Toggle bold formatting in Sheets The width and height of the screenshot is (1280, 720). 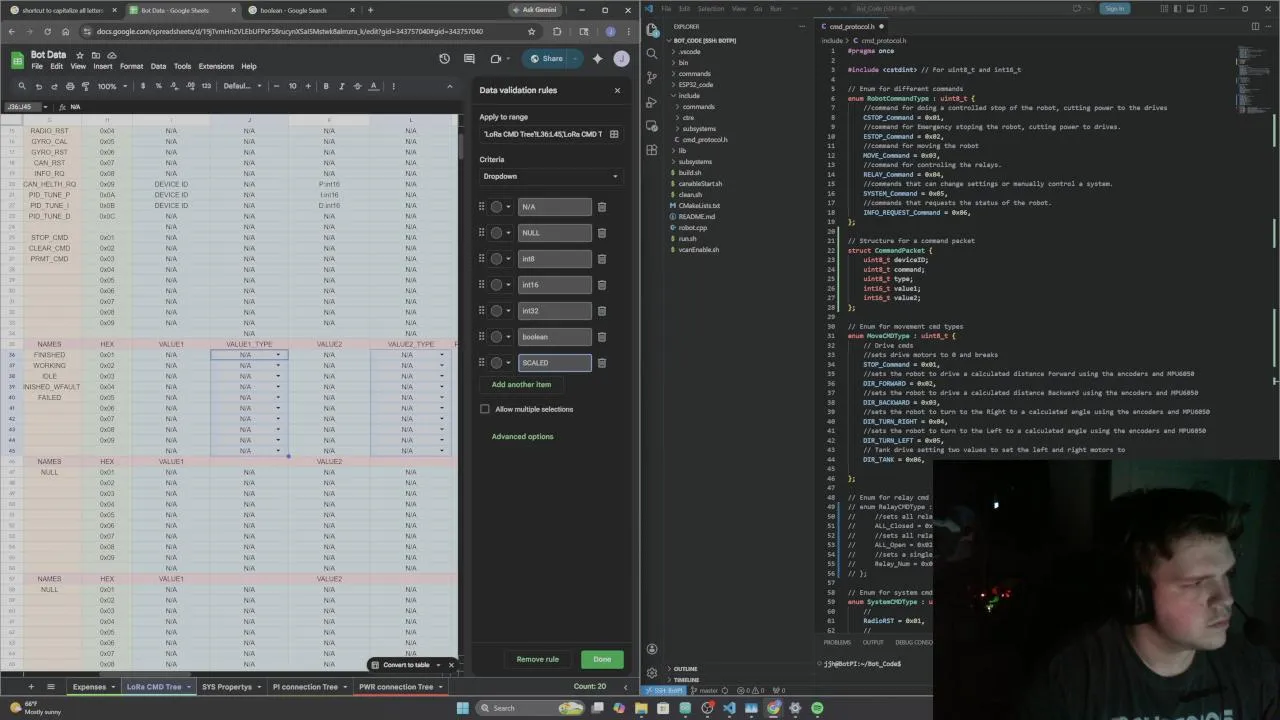(326, 86)
